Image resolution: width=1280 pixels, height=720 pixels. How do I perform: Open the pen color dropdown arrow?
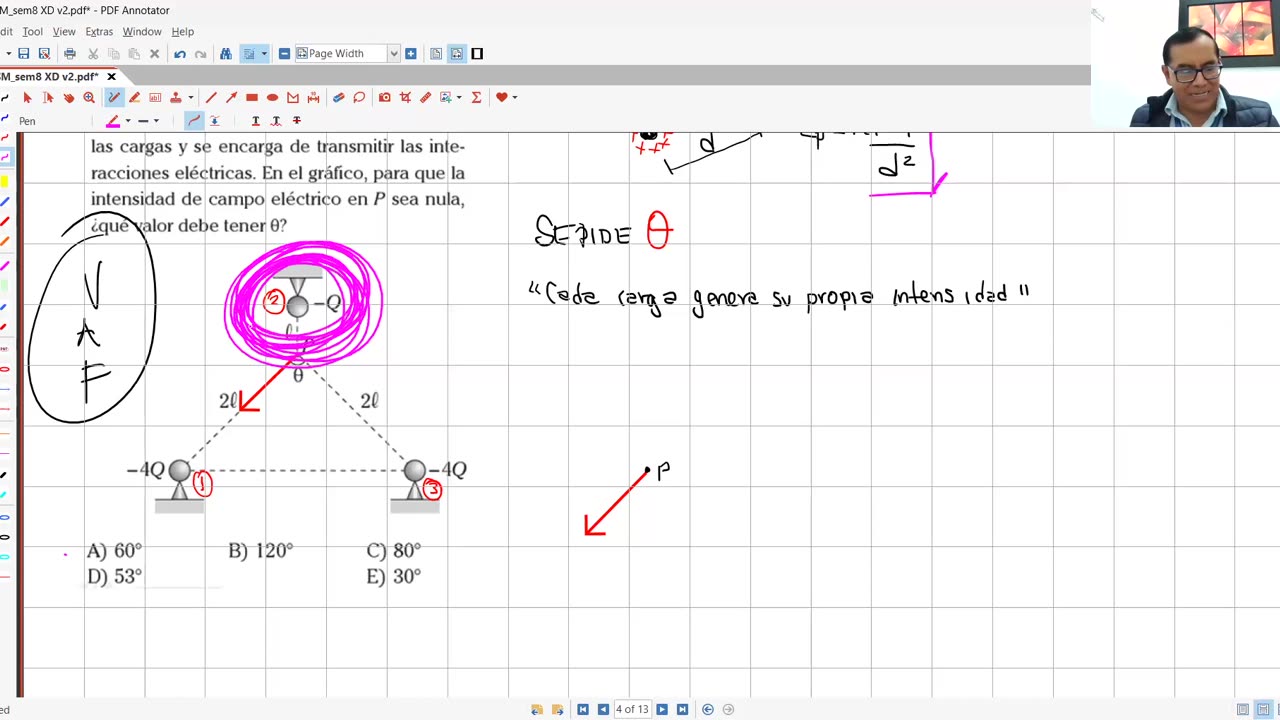(128, 121)
